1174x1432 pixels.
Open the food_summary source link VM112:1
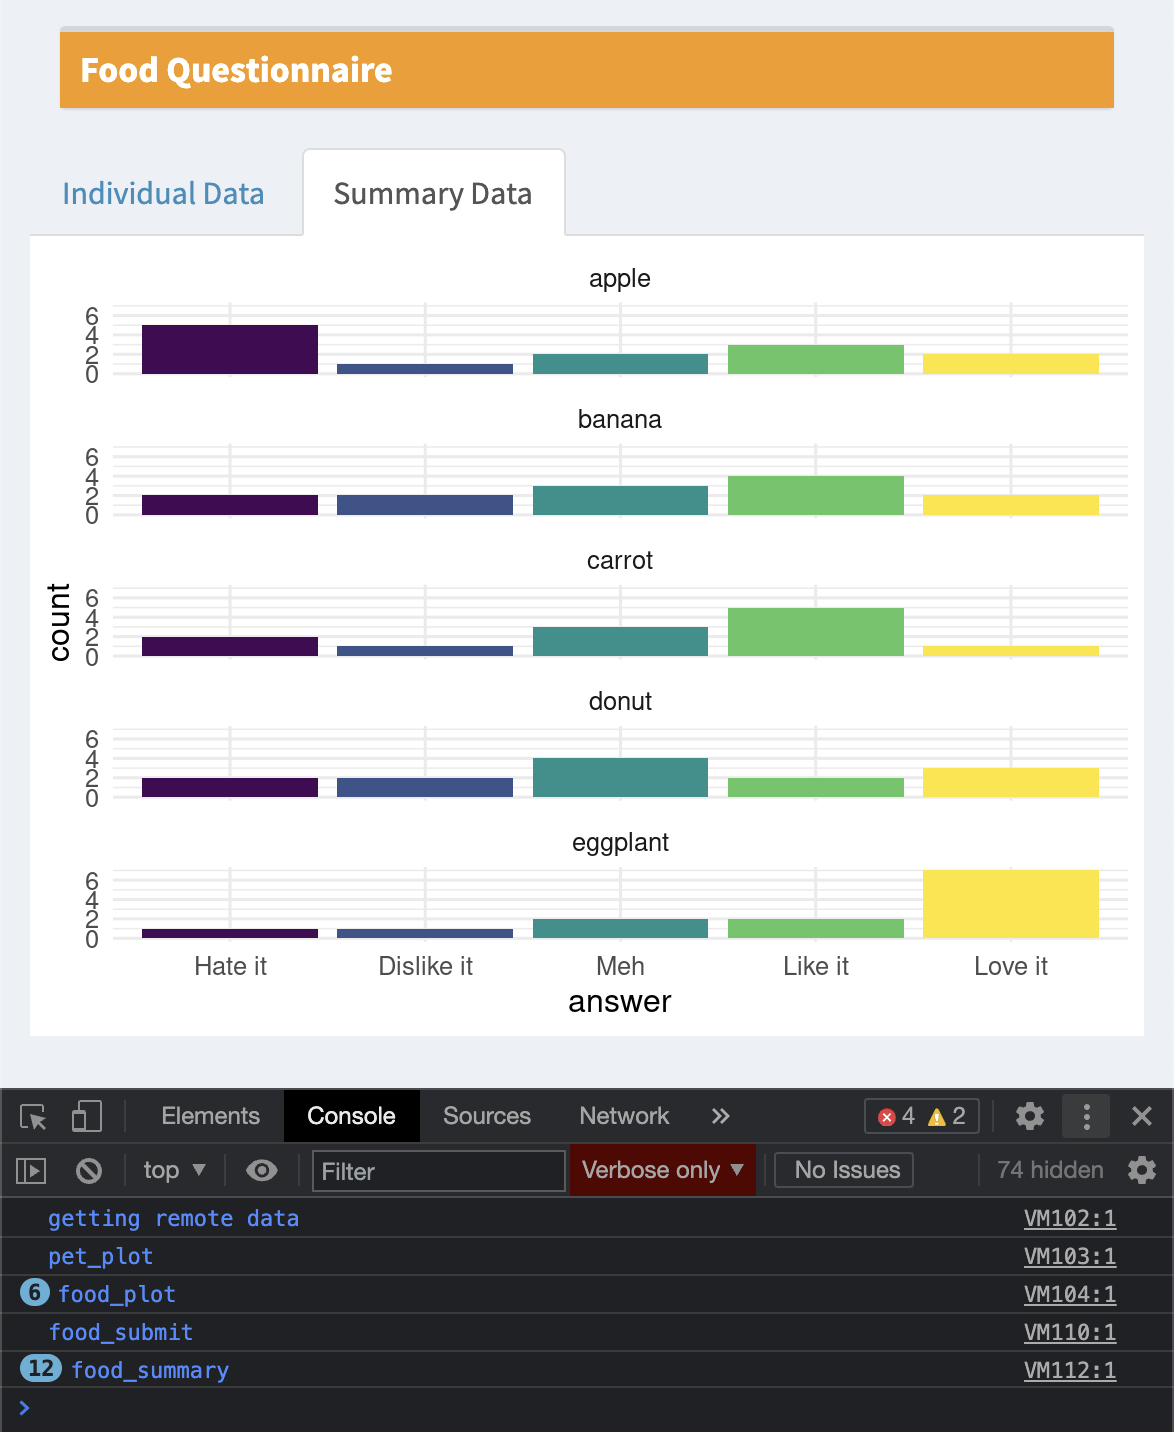1070,1370
